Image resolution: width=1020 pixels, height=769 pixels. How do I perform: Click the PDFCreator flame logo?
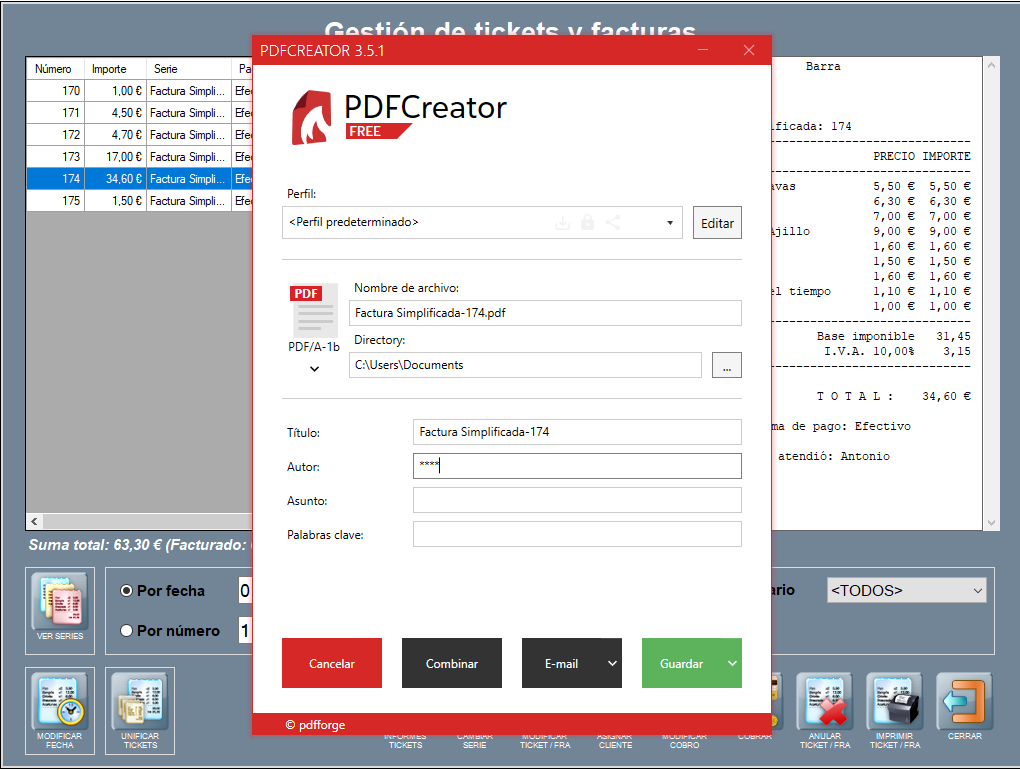pos(312,118)
